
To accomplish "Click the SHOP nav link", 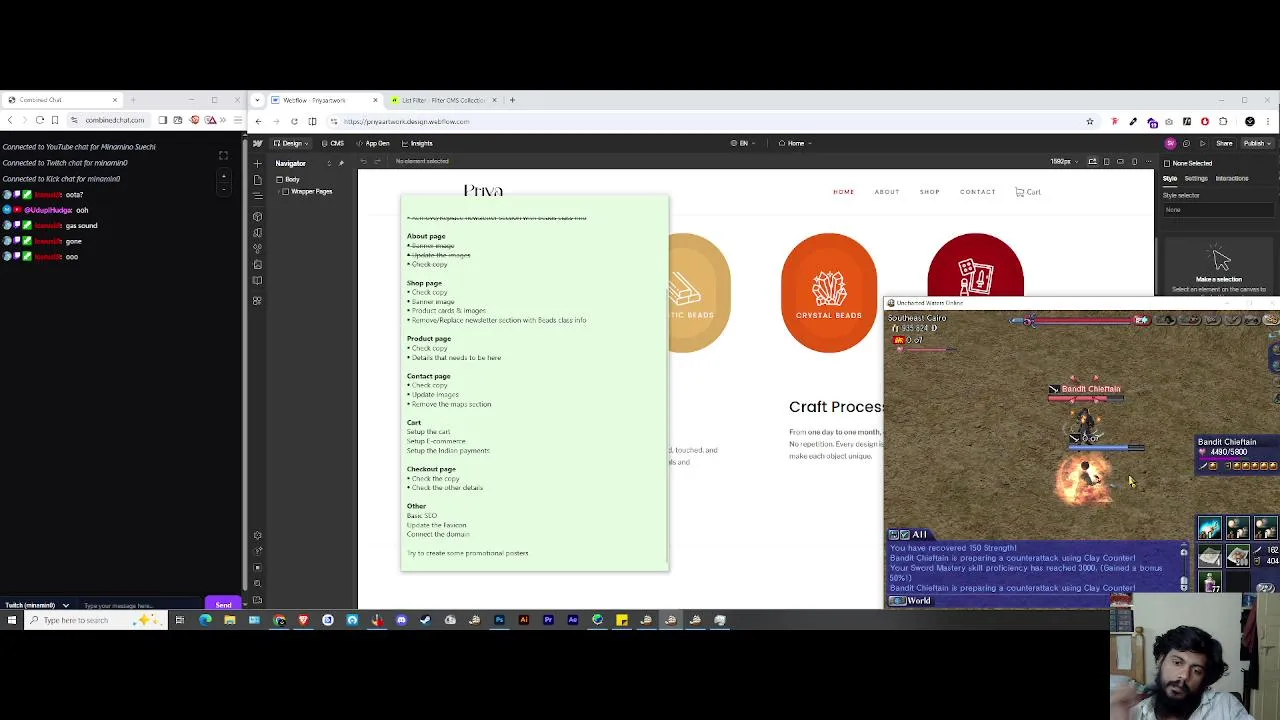I will pyautogui.click(x=929, y=192).
